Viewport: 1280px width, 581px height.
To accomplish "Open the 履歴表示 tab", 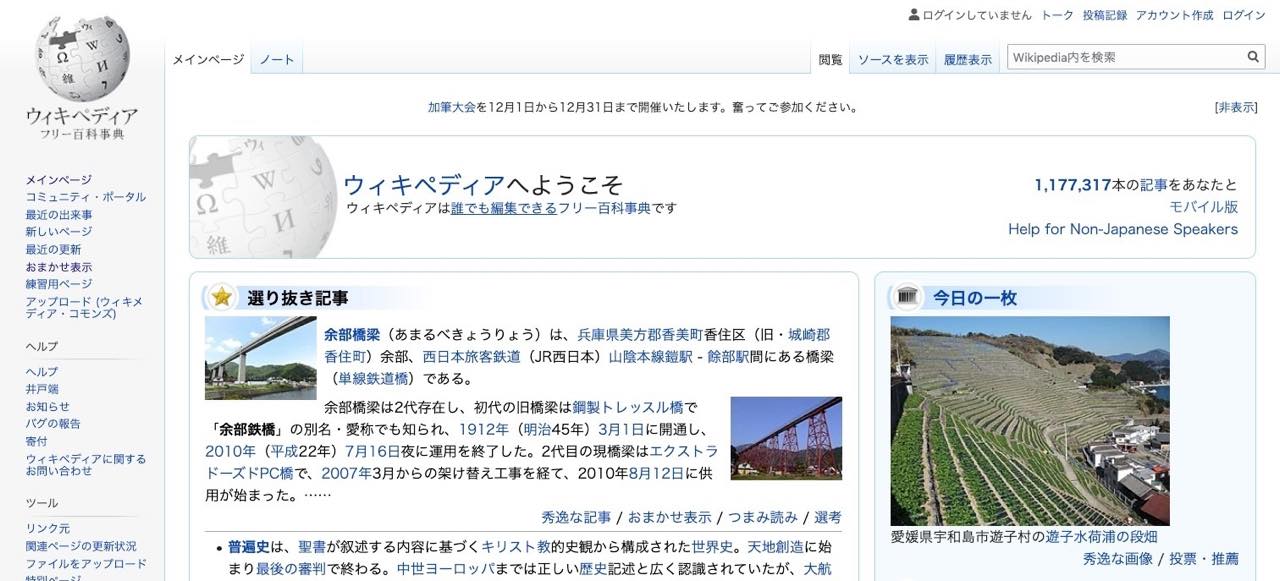I will point(967,60).
